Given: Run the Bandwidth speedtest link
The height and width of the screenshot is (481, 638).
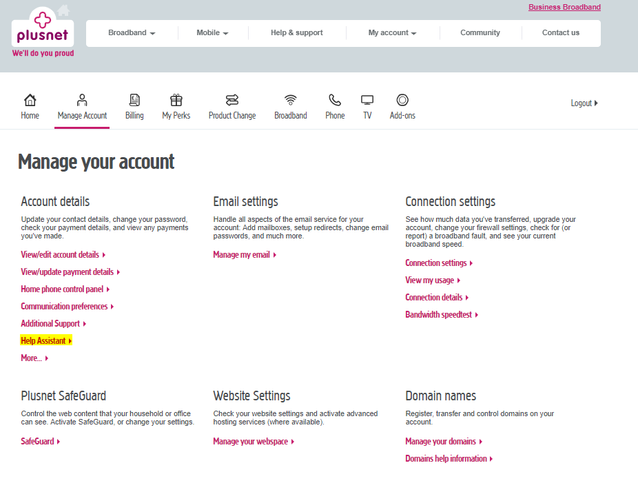Looking at the screenshot, I should coord(440,315).
